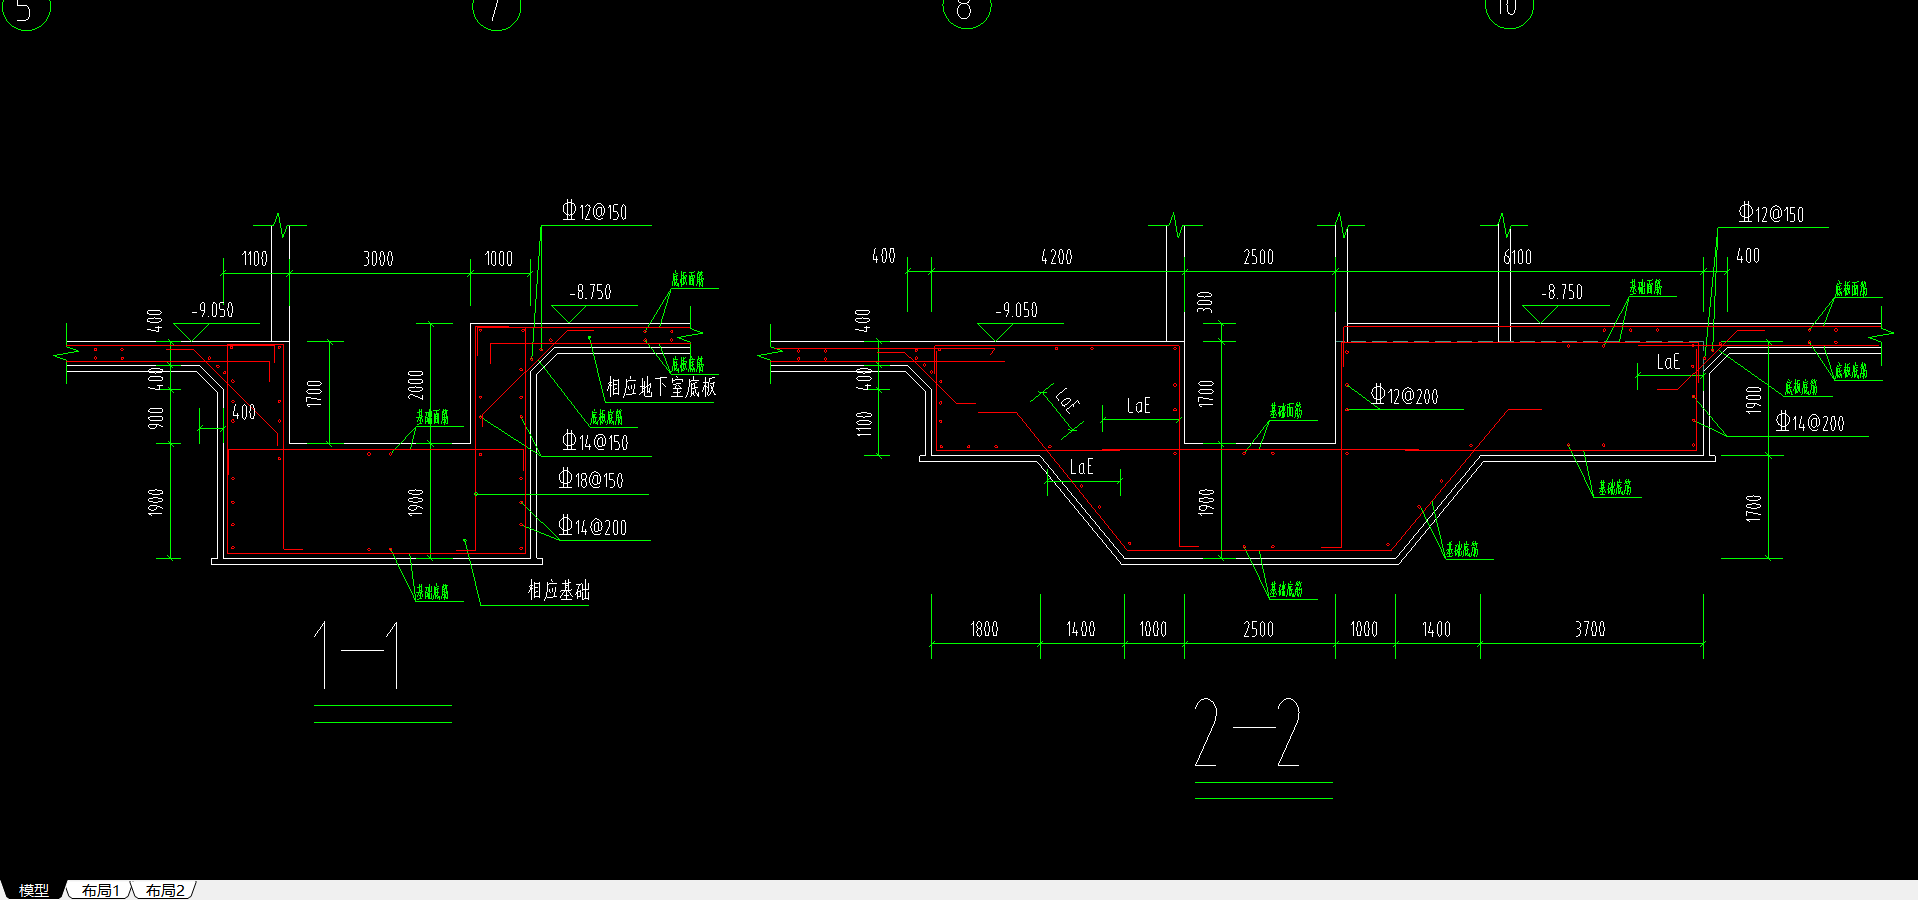Select the 1700 dimension in section 1-1

[314, 393]
